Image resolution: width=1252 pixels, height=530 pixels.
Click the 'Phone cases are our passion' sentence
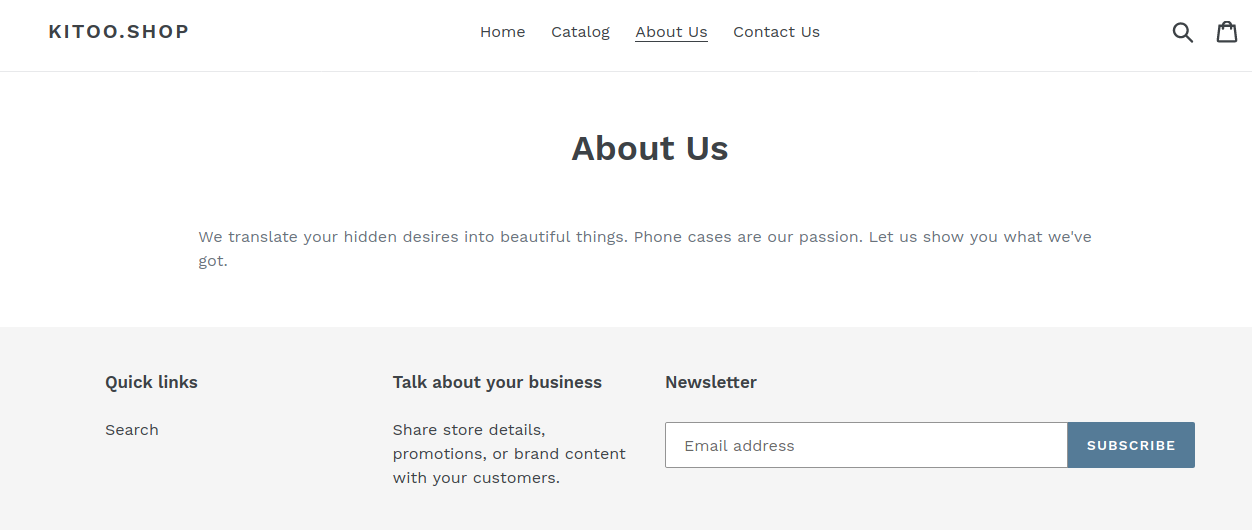(749, 237)
